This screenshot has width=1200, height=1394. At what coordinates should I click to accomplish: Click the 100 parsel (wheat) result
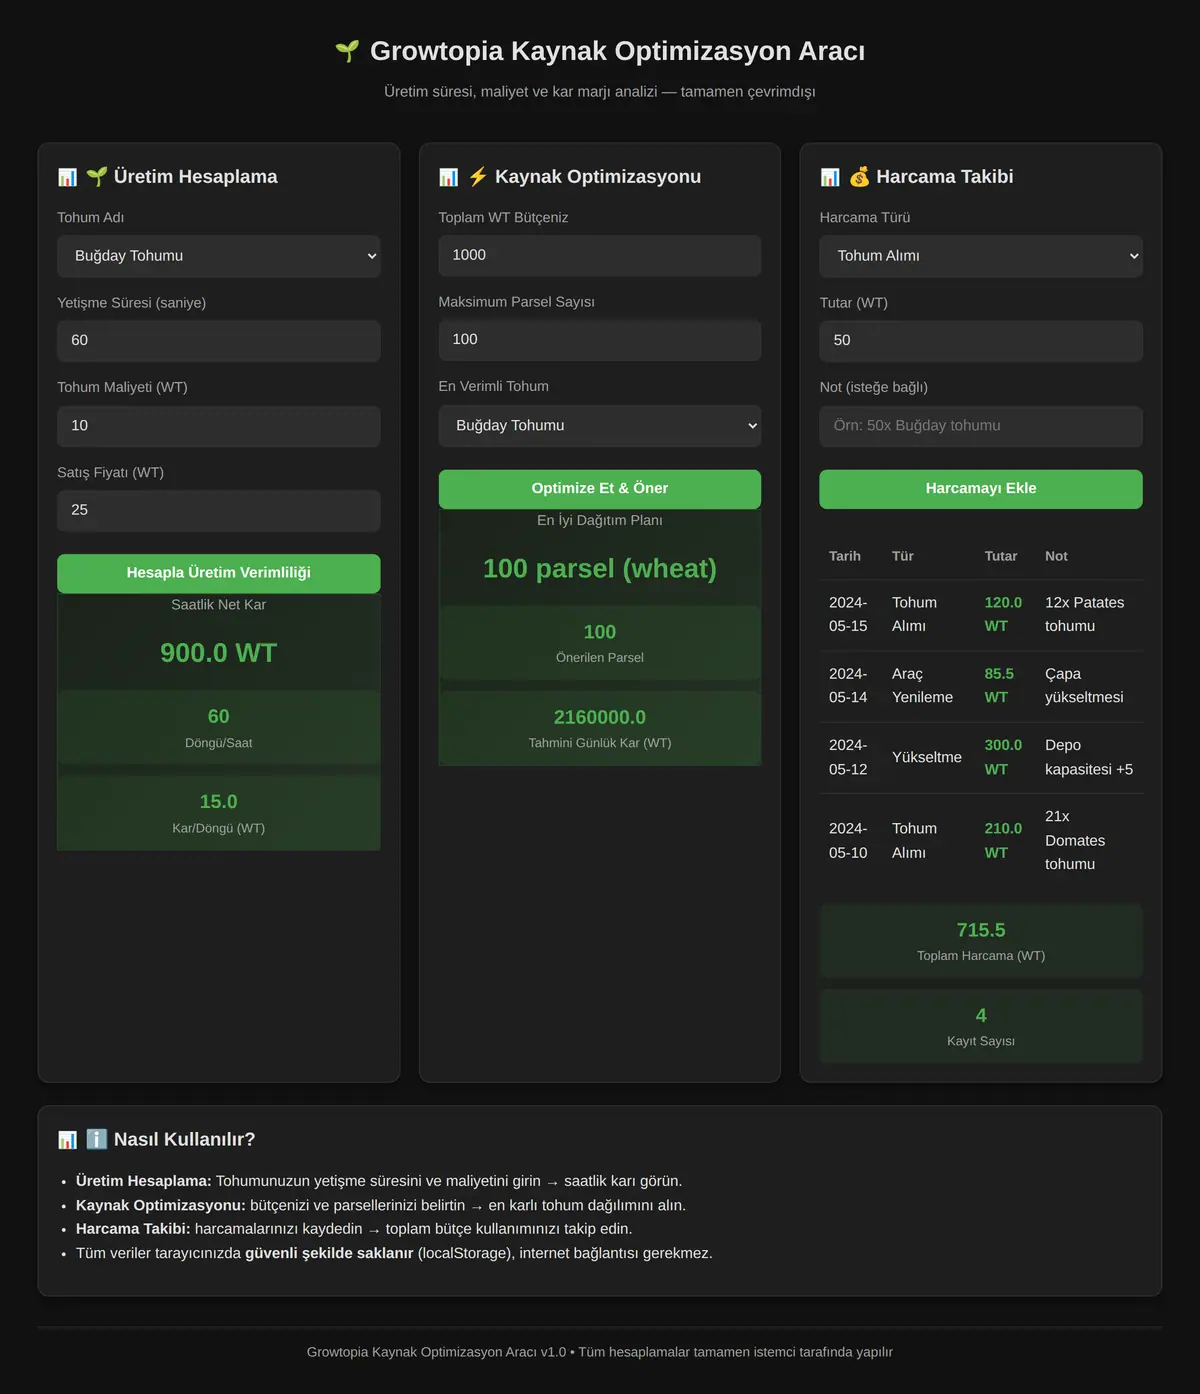[x=600, y=569]
